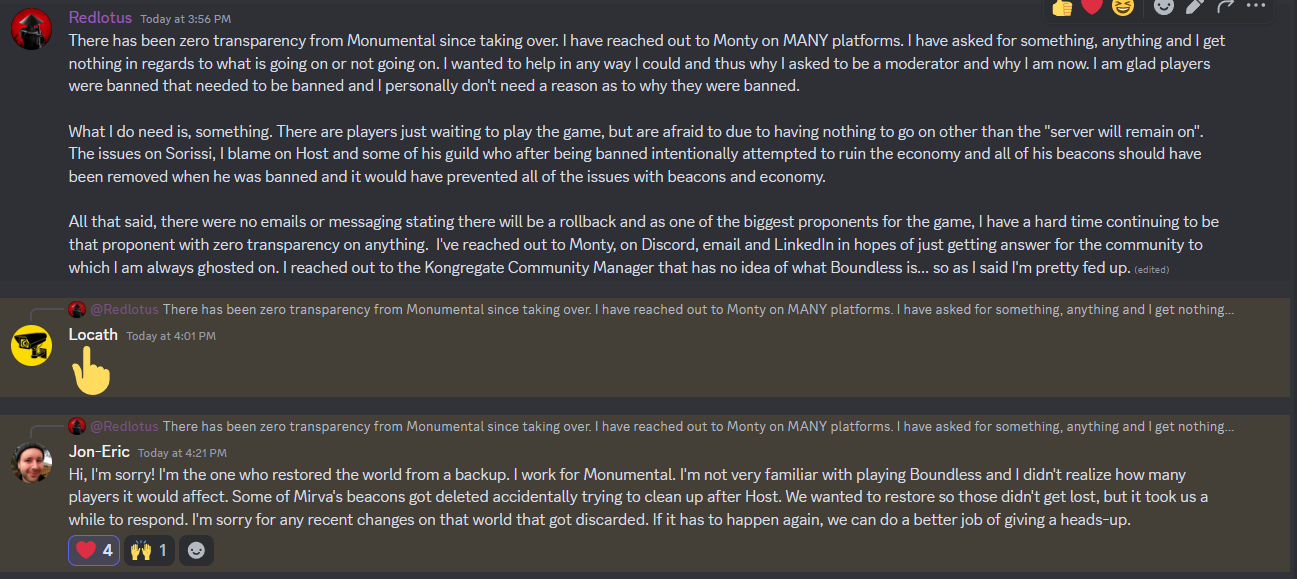Open the add reaction emoji picker
The image size is (1297, 579).
1164,6
